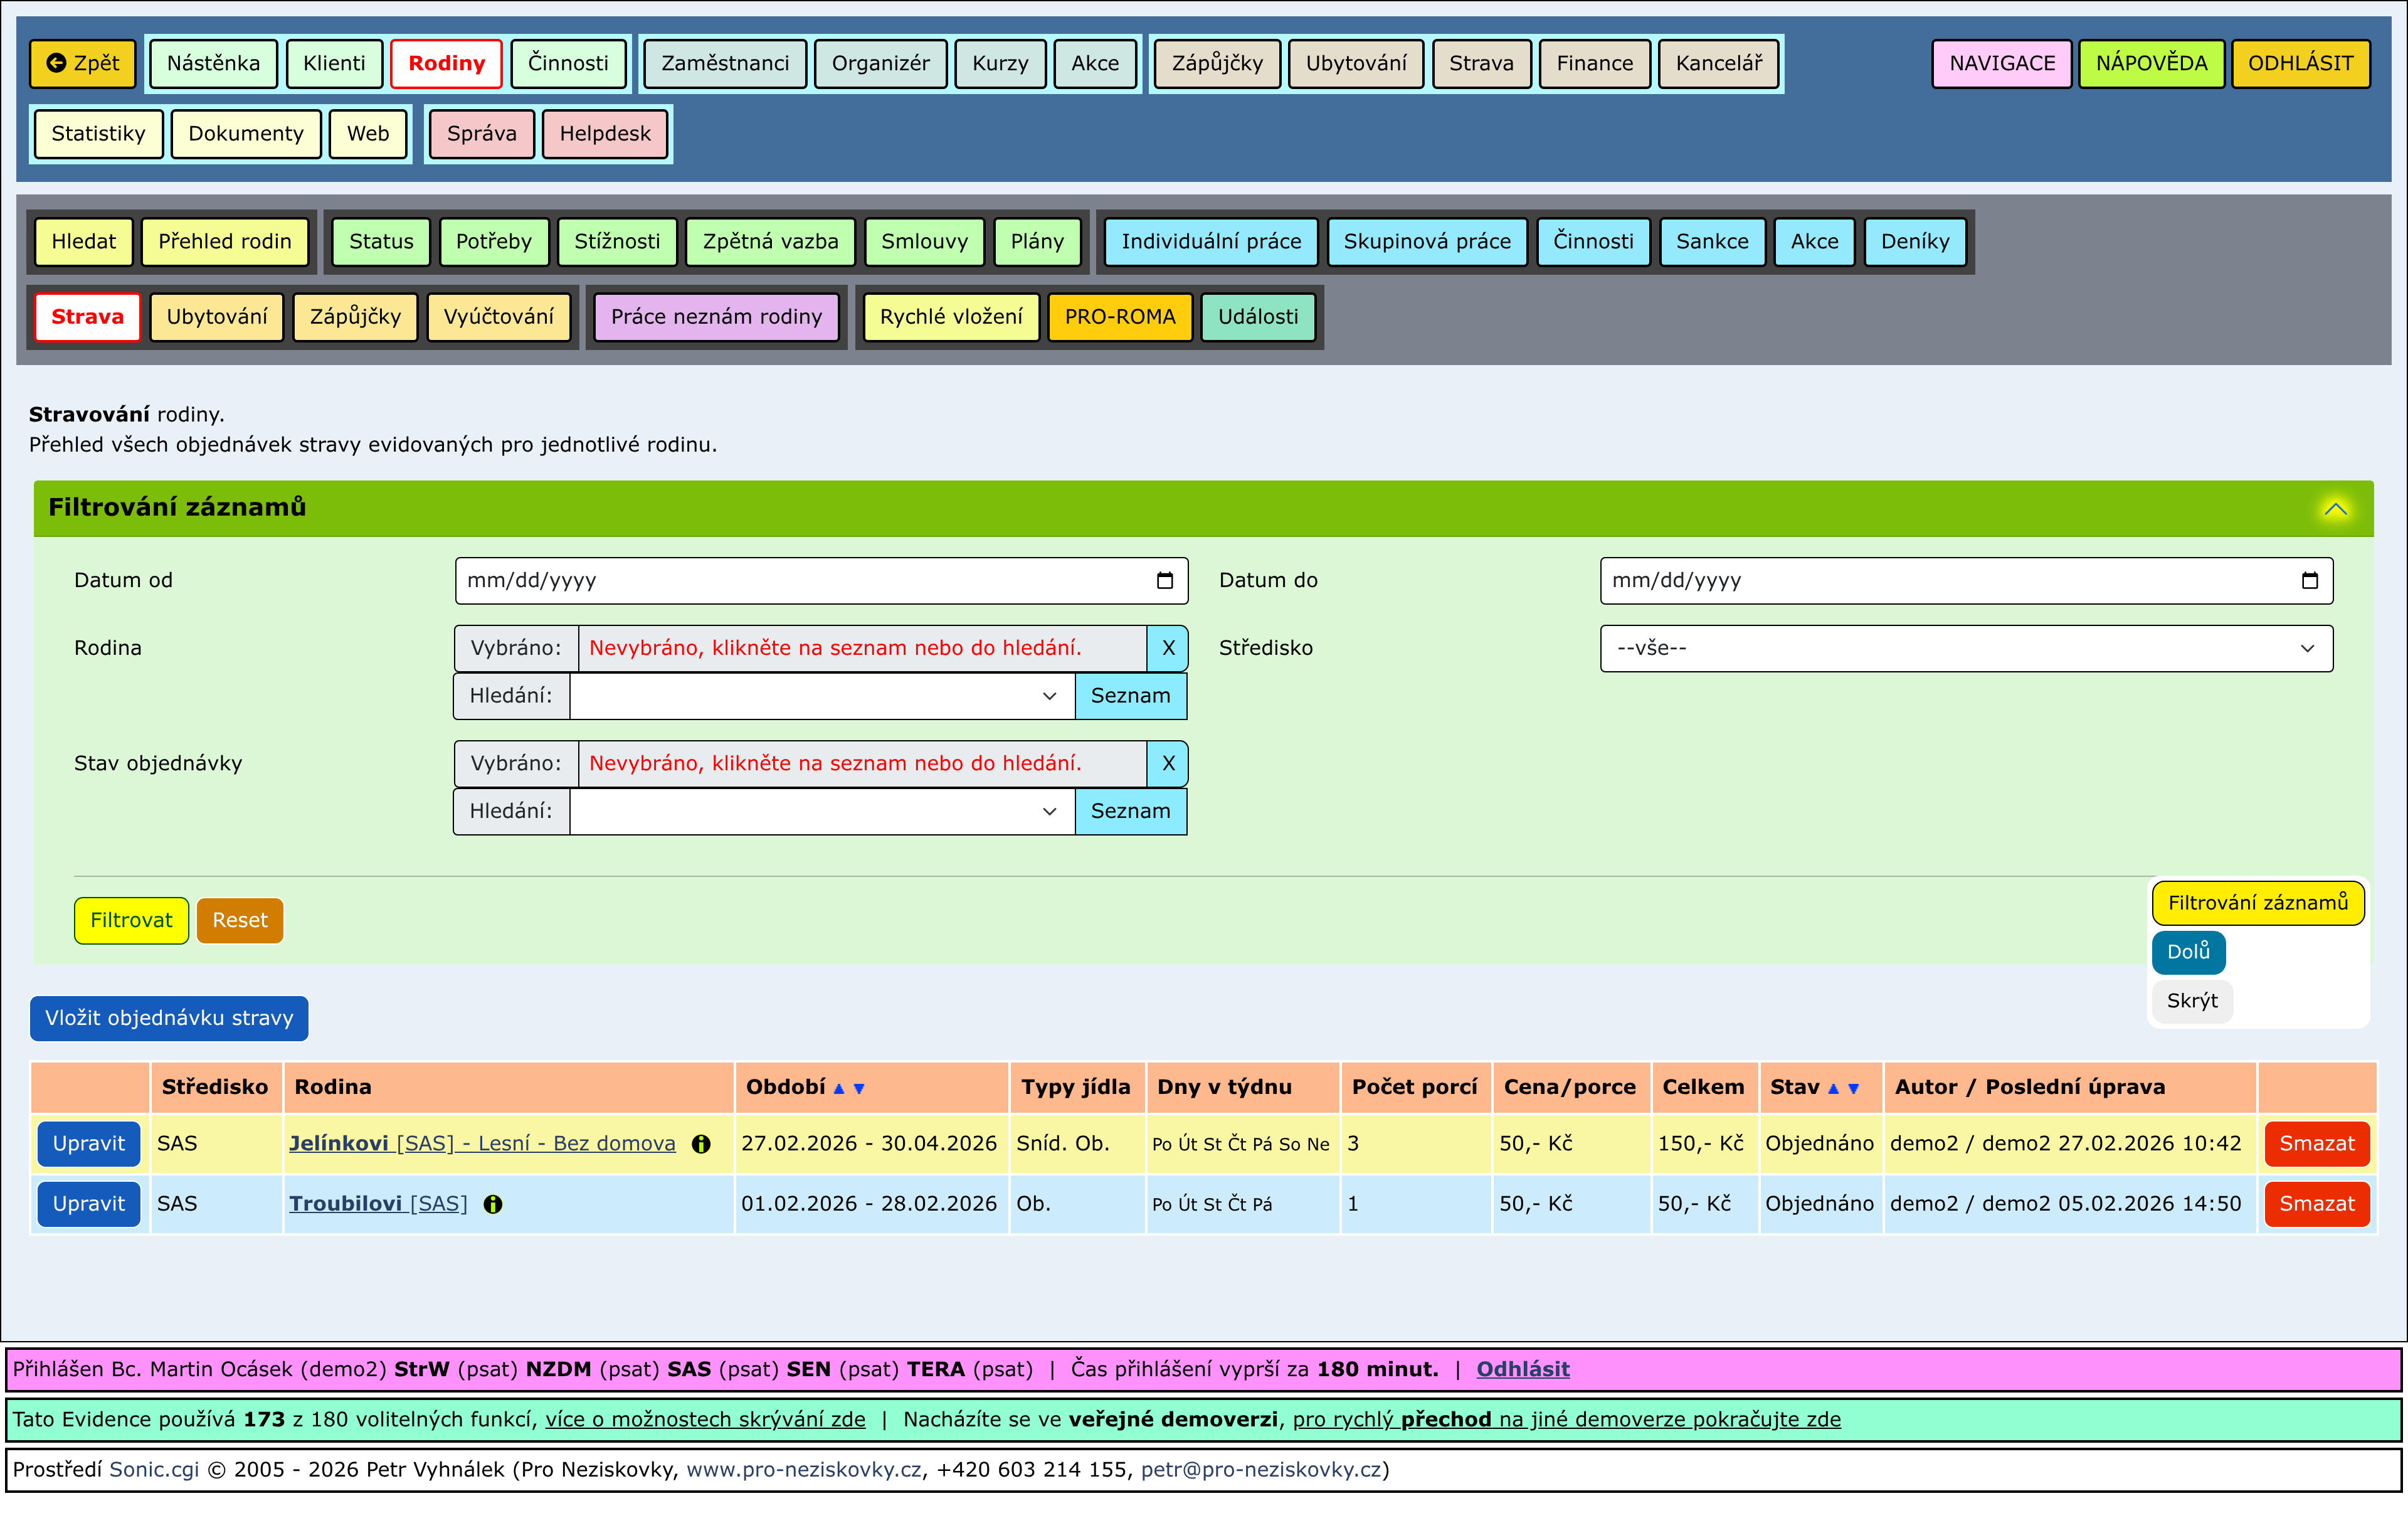
Task: Switch to the Klienti main menu
Action: pos(334,64)
